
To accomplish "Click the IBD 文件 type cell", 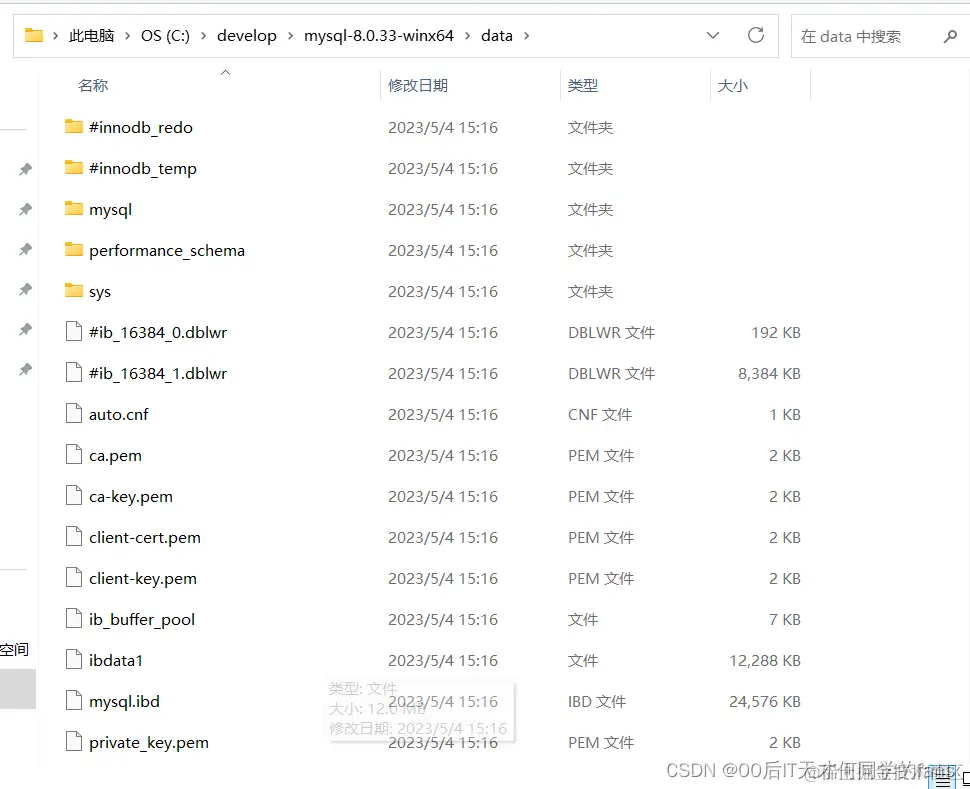I will [x=597, y=701].
